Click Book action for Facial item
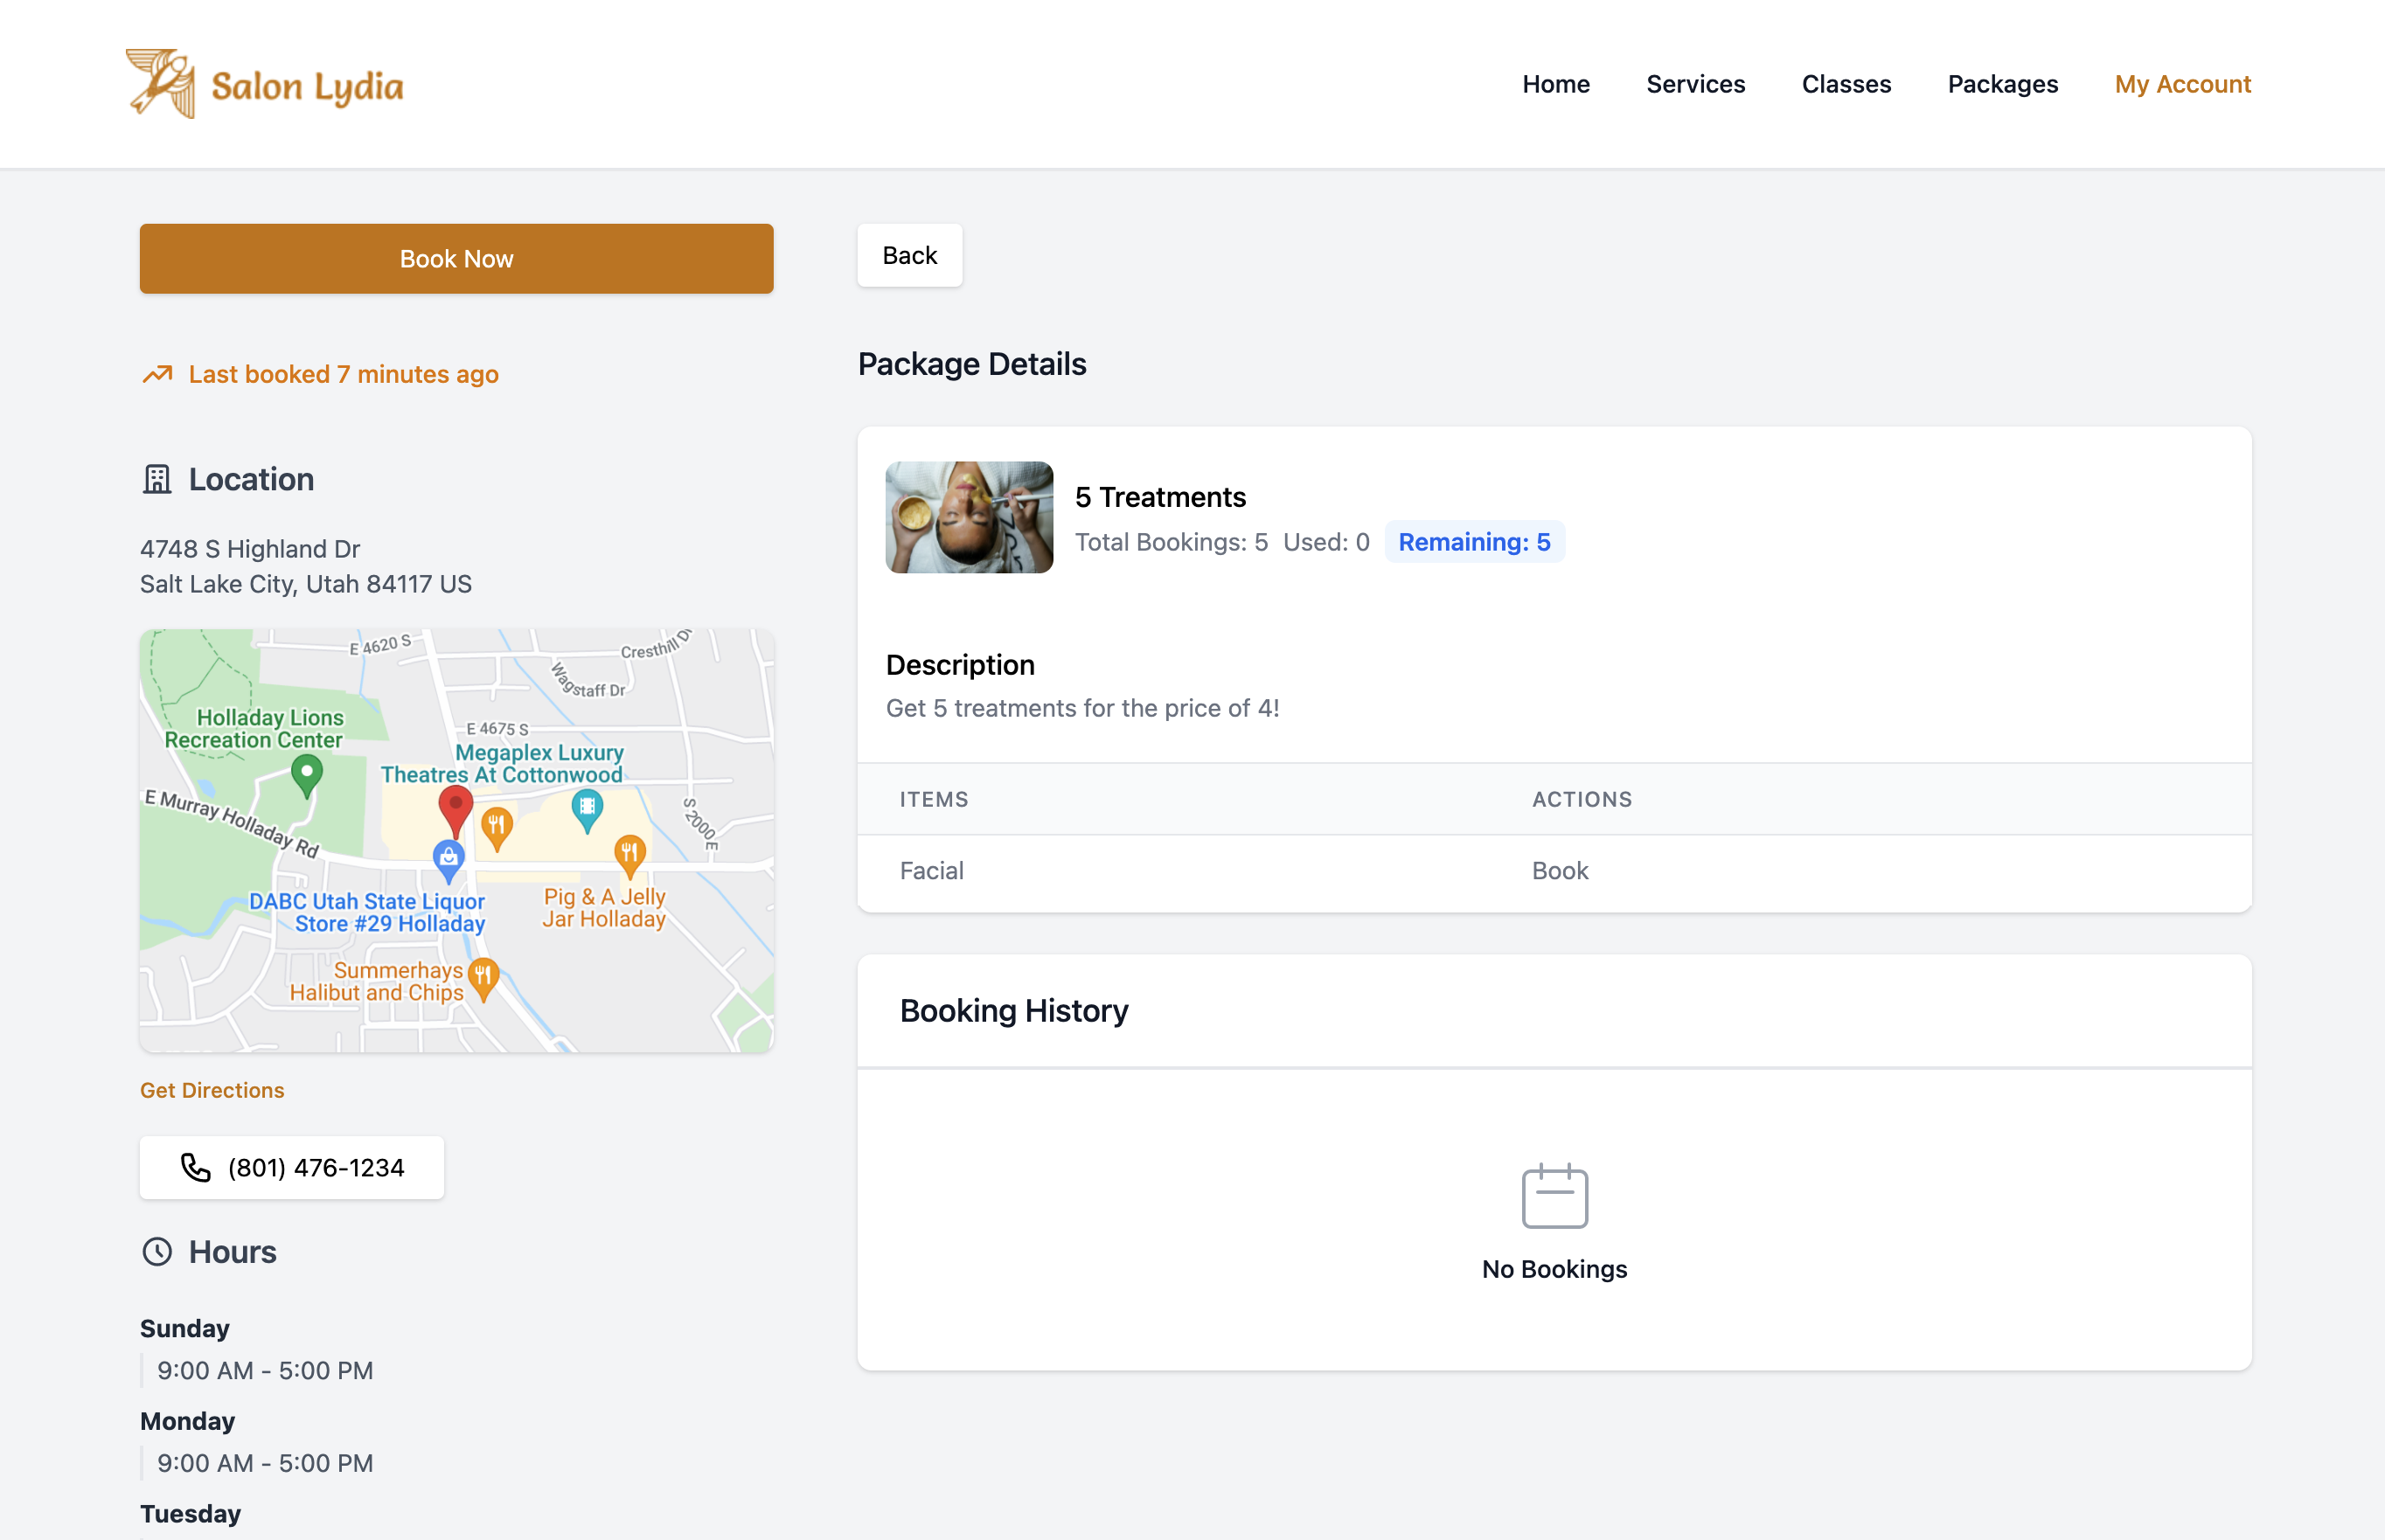The width and height of the screenshot is (2385, 1540). coord(1559,870)
